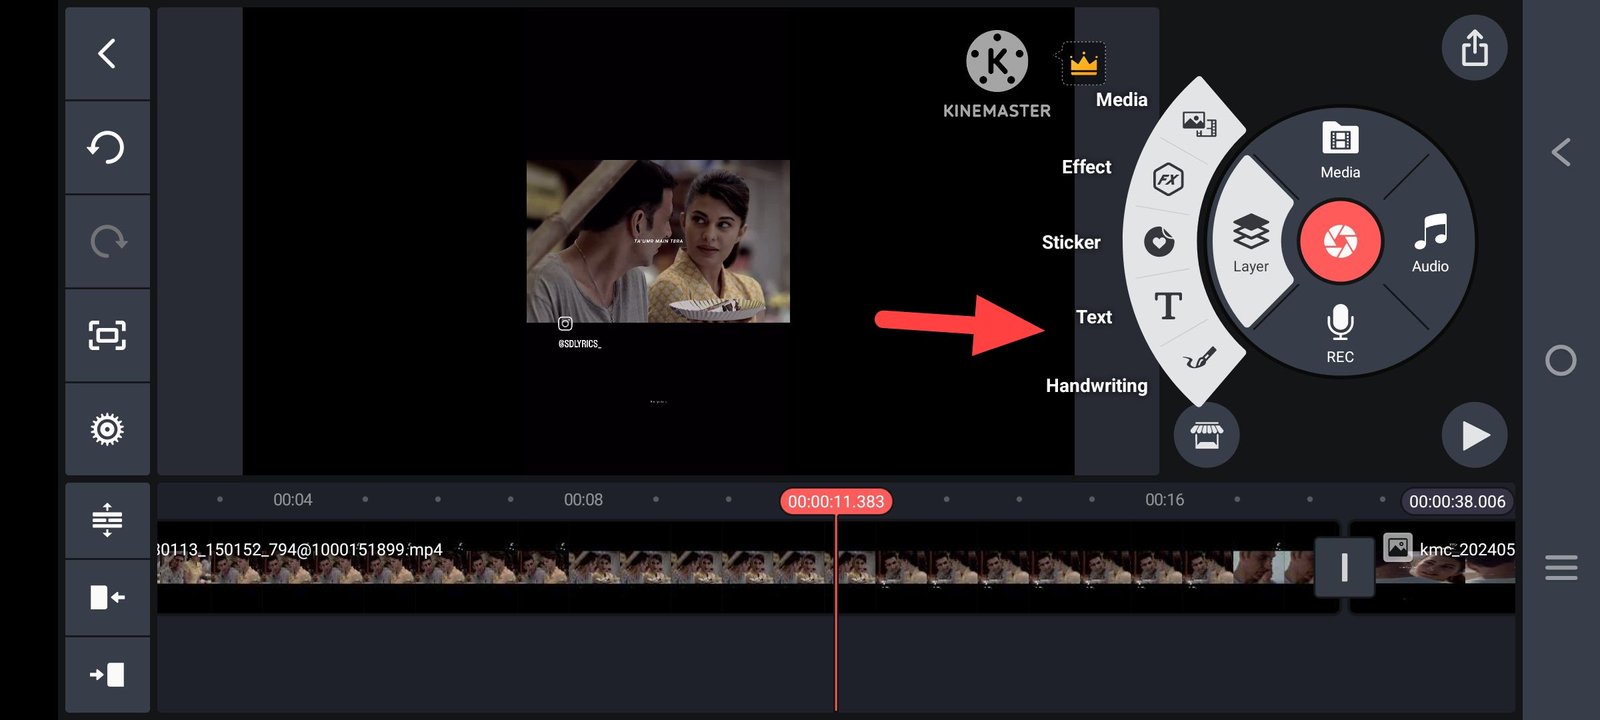Open the Audio browser
The width and height of the screenshot is (1600, 720).
[1430, 242]
